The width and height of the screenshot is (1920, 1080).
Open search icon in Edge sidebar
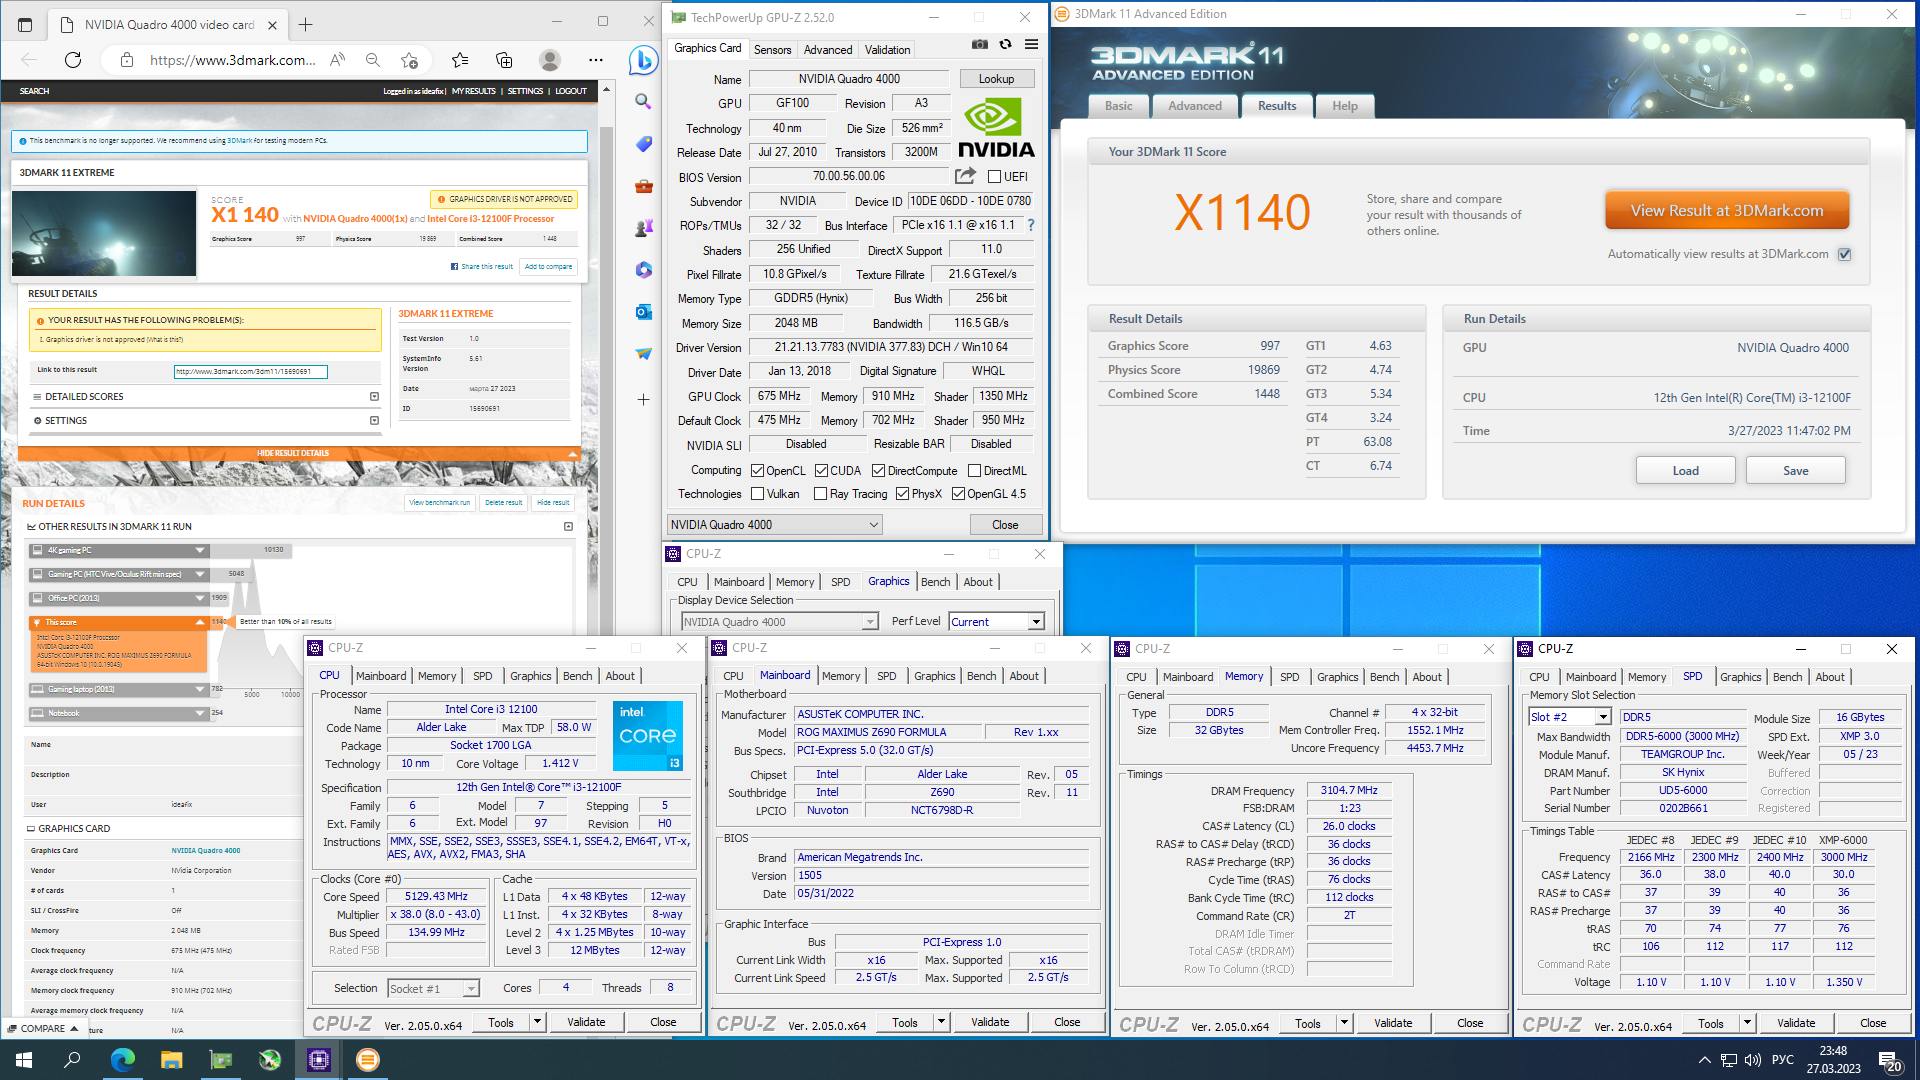click(643, 102)
